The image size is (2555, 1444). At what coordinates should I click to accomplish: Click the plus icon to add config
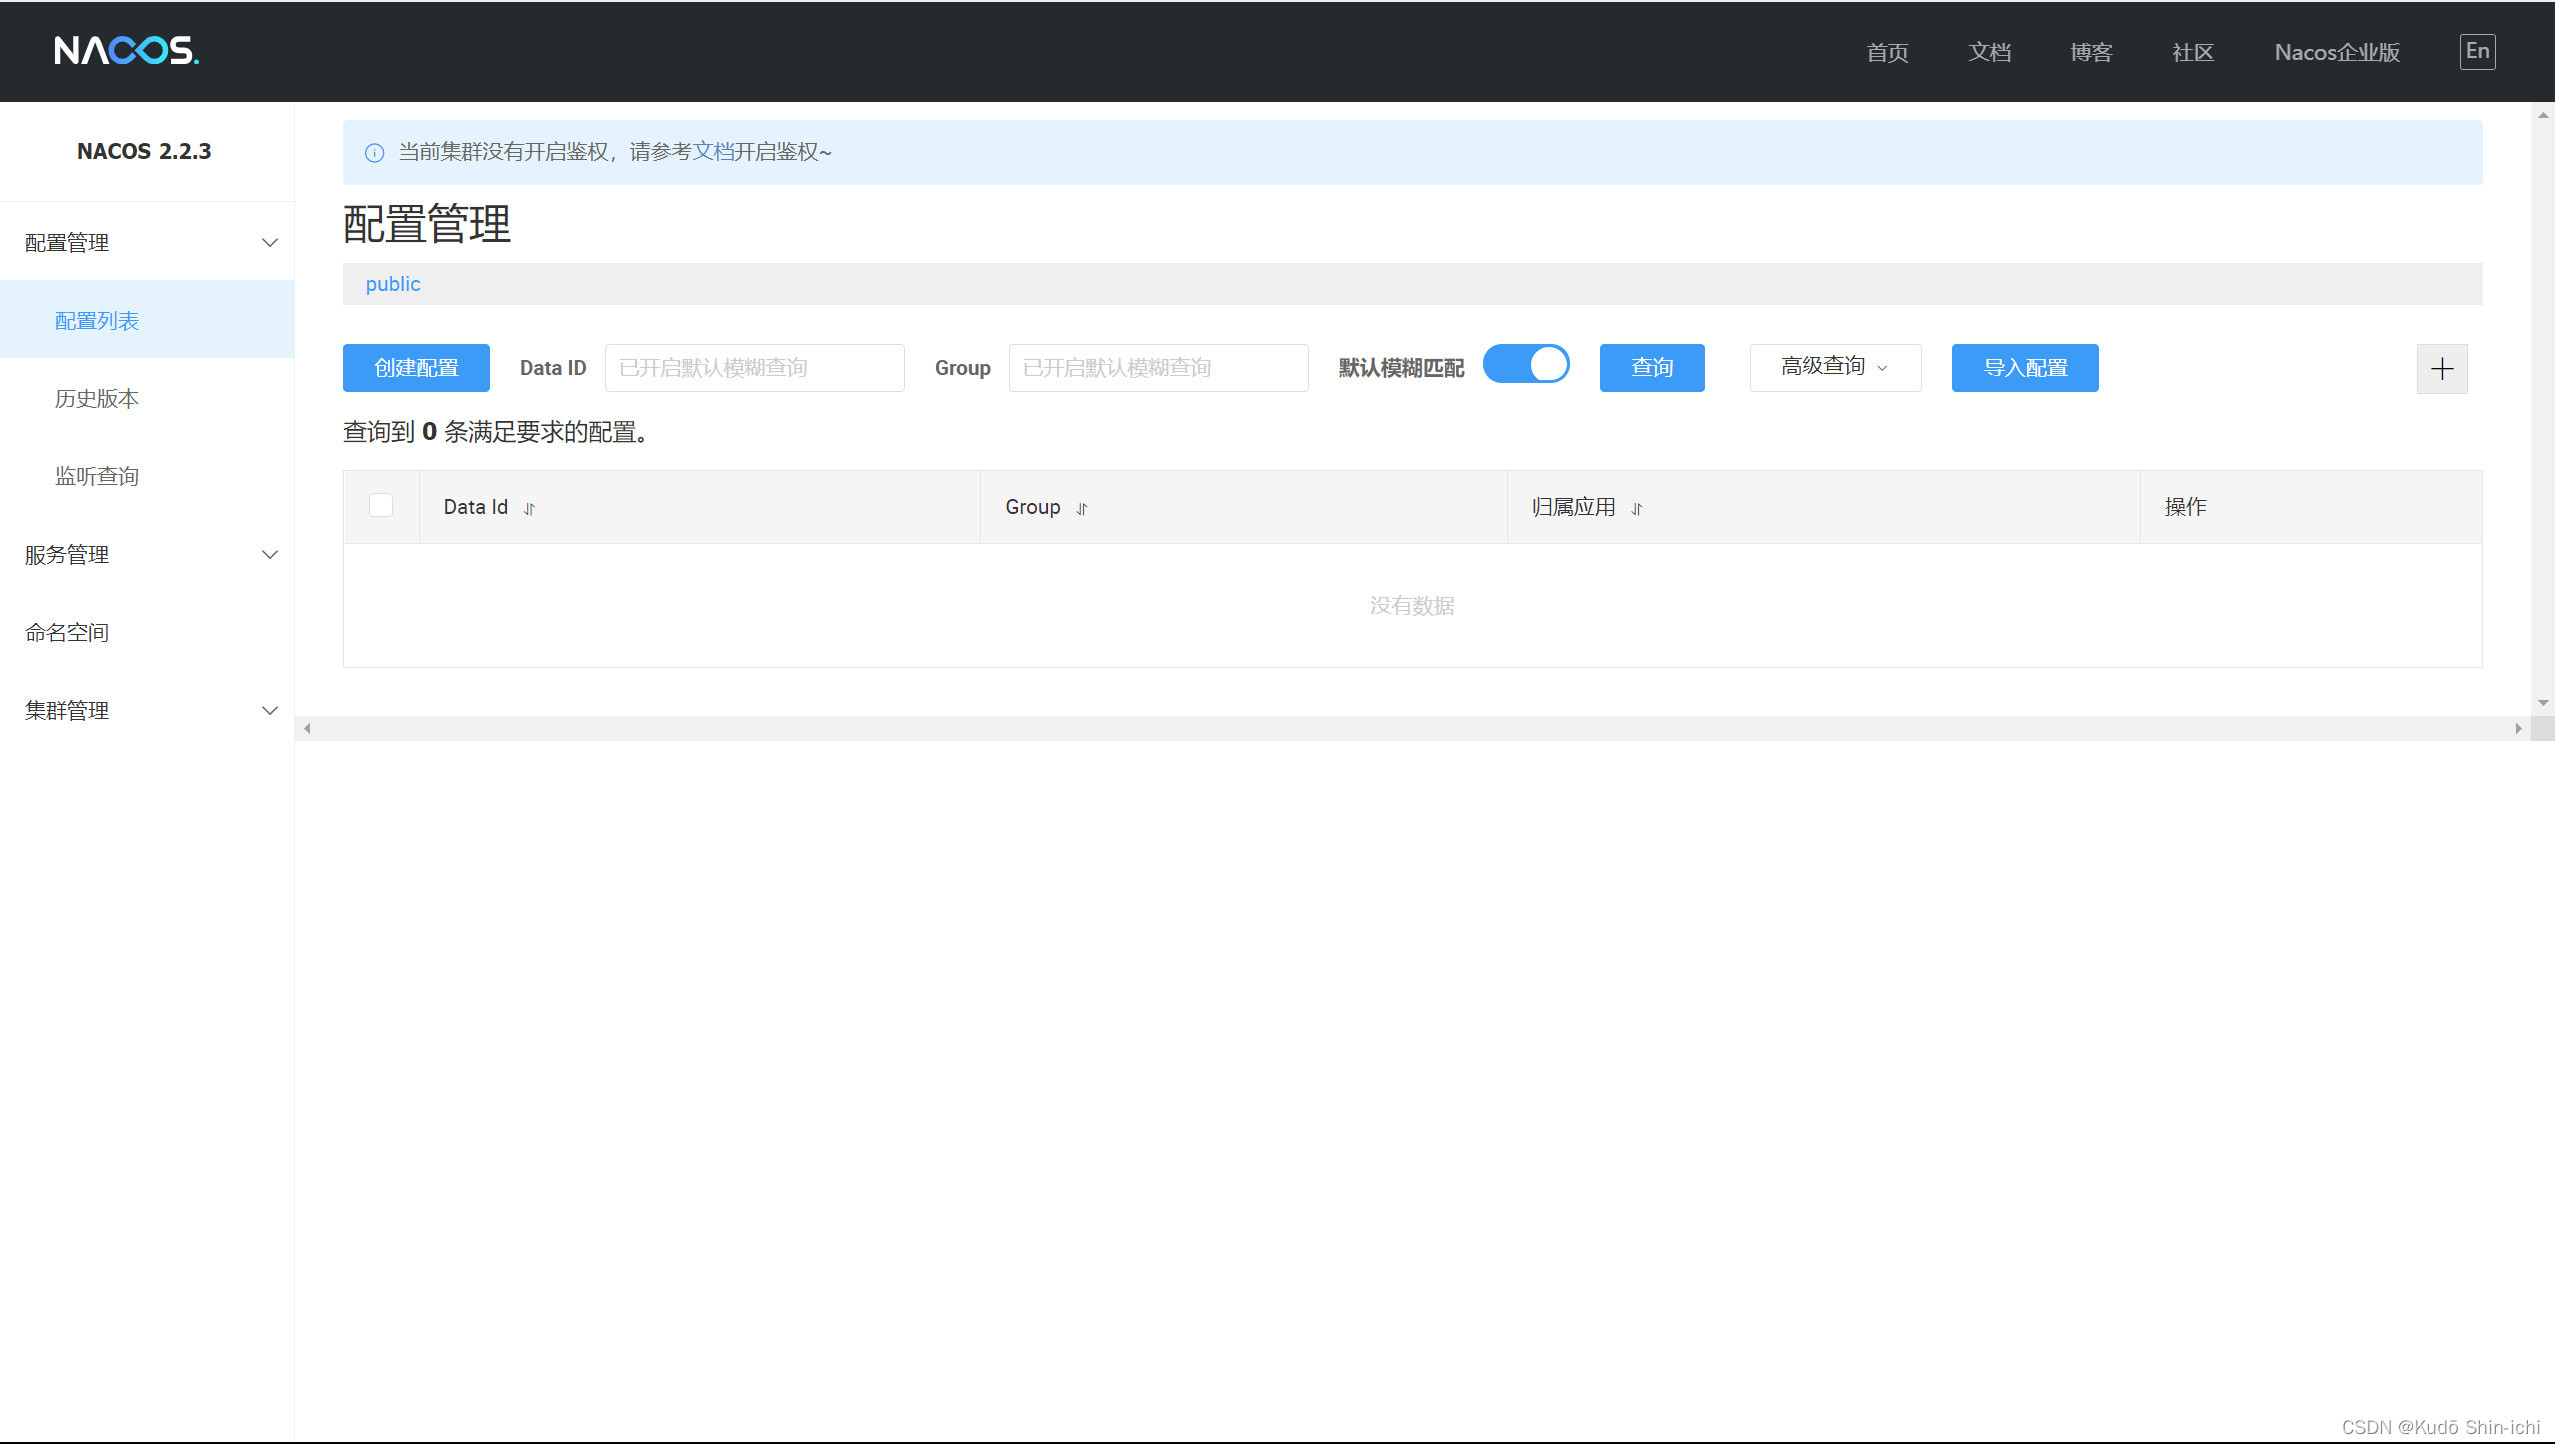click(x=2442, y=369)
